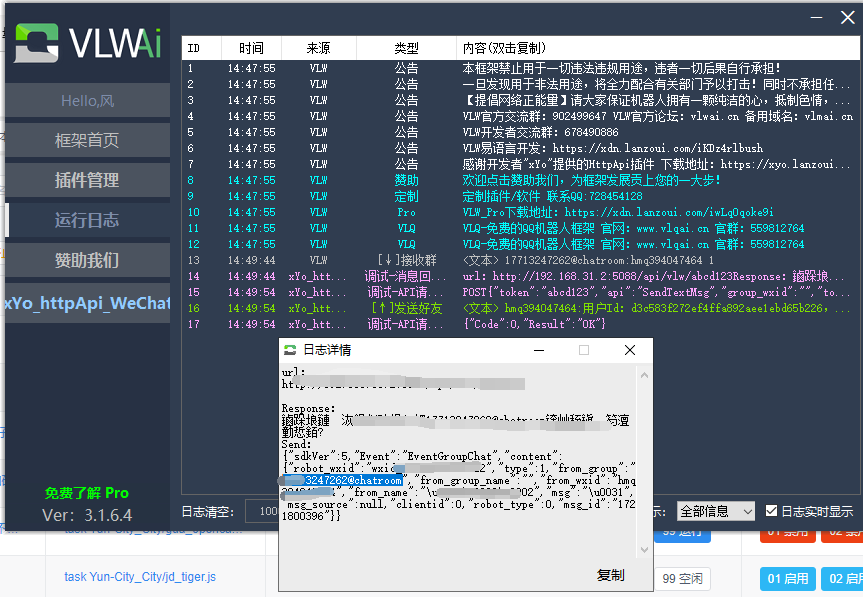863x597 pixels.
Task: Select log row 9 定制插件/软件 entry
Action: (x=520, y=196)
